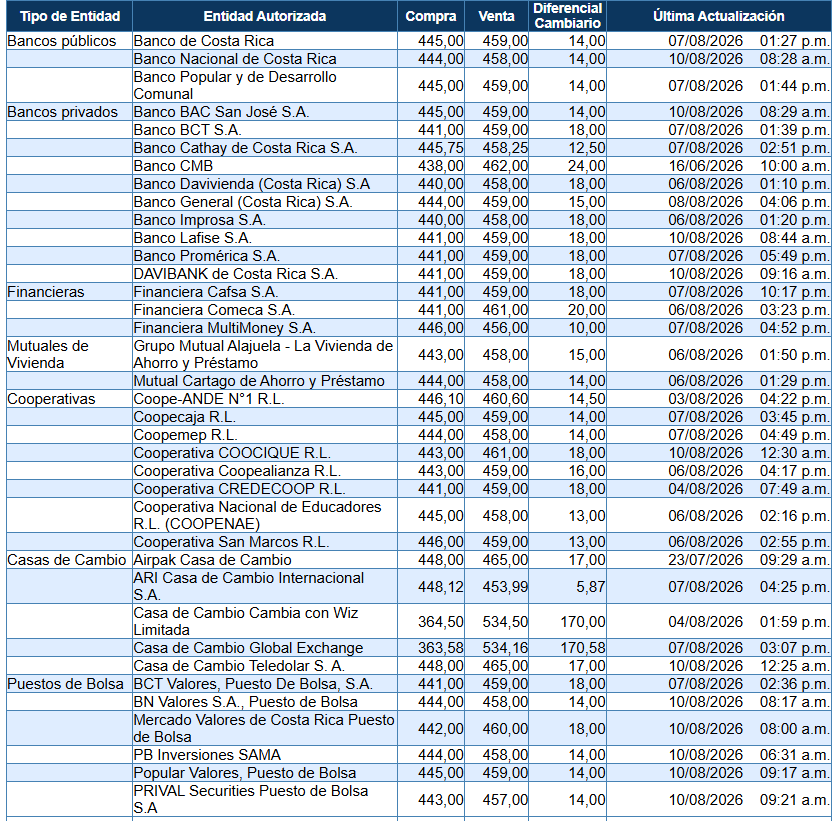Select Casa de Cambio Global Exchange
The image size is (837, 821).
click(x=248, y=648)
